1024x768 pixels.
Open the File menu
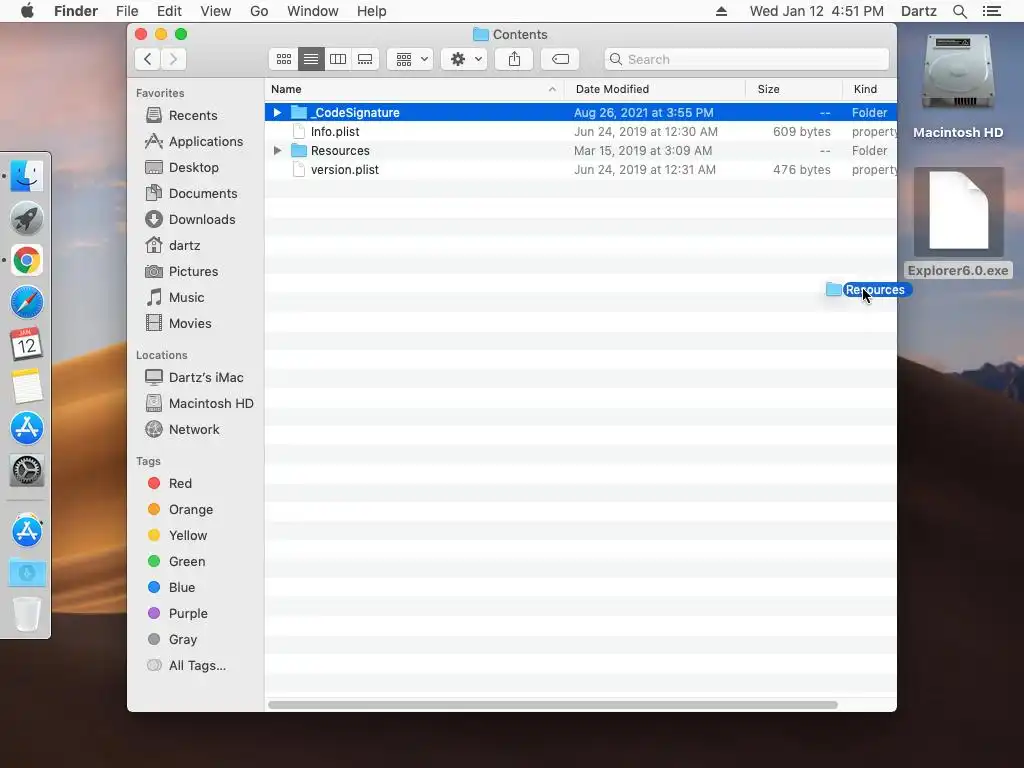pyautogui.click(x=127, y=11)
